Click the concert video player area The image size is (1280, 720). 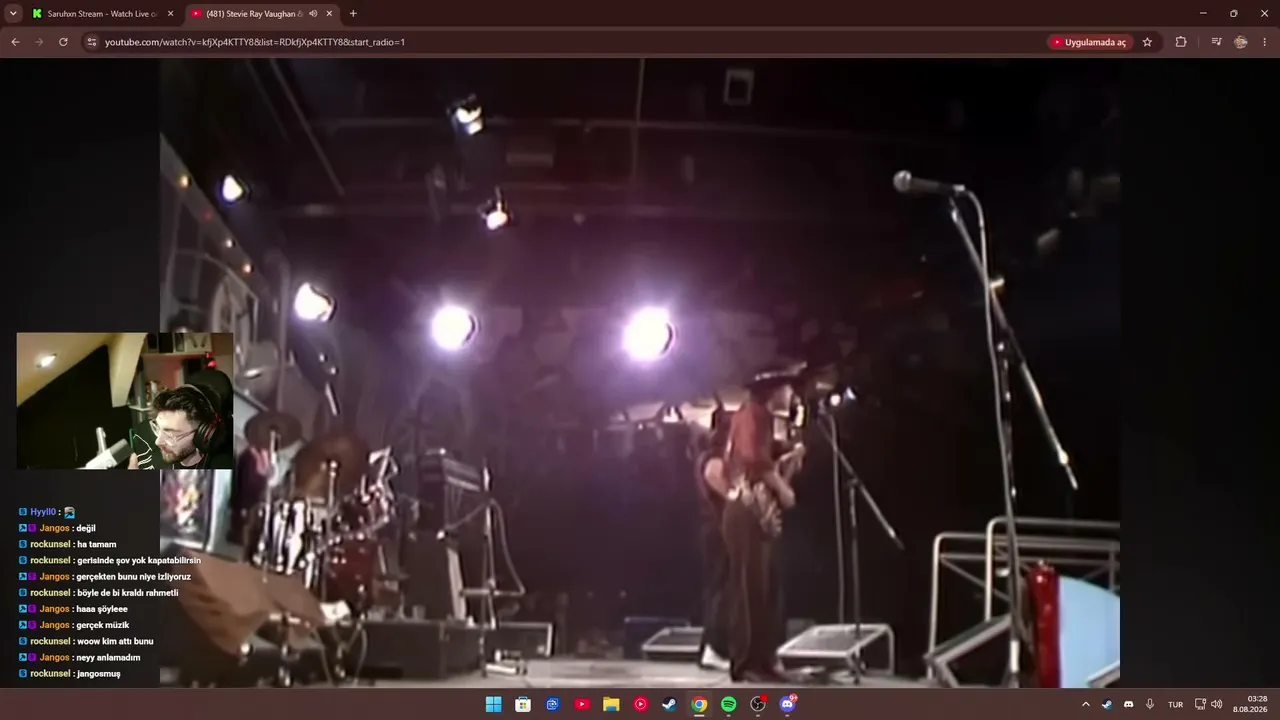pos(640,372)
